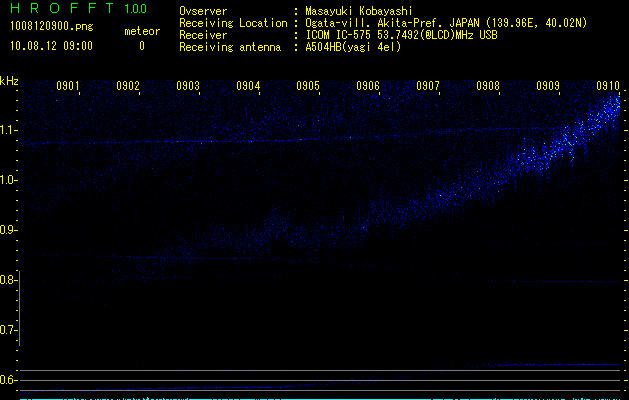
Task: Click the 0904 time marker
Action: (248, 86)
